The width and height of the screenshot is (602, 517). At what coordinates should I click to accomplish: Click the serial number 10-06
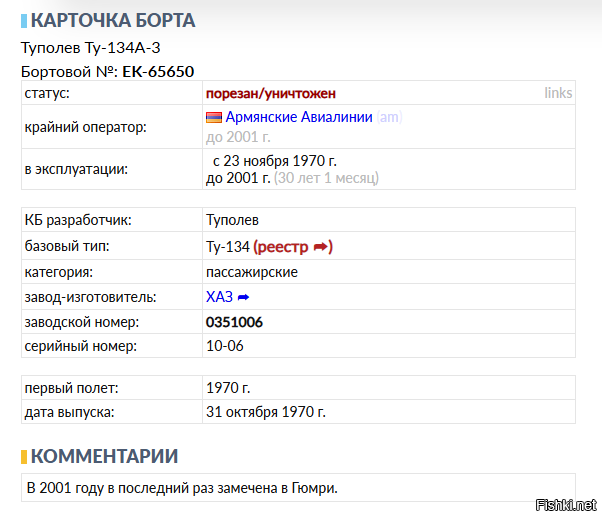pyautogui.click(x=224, y=346)
